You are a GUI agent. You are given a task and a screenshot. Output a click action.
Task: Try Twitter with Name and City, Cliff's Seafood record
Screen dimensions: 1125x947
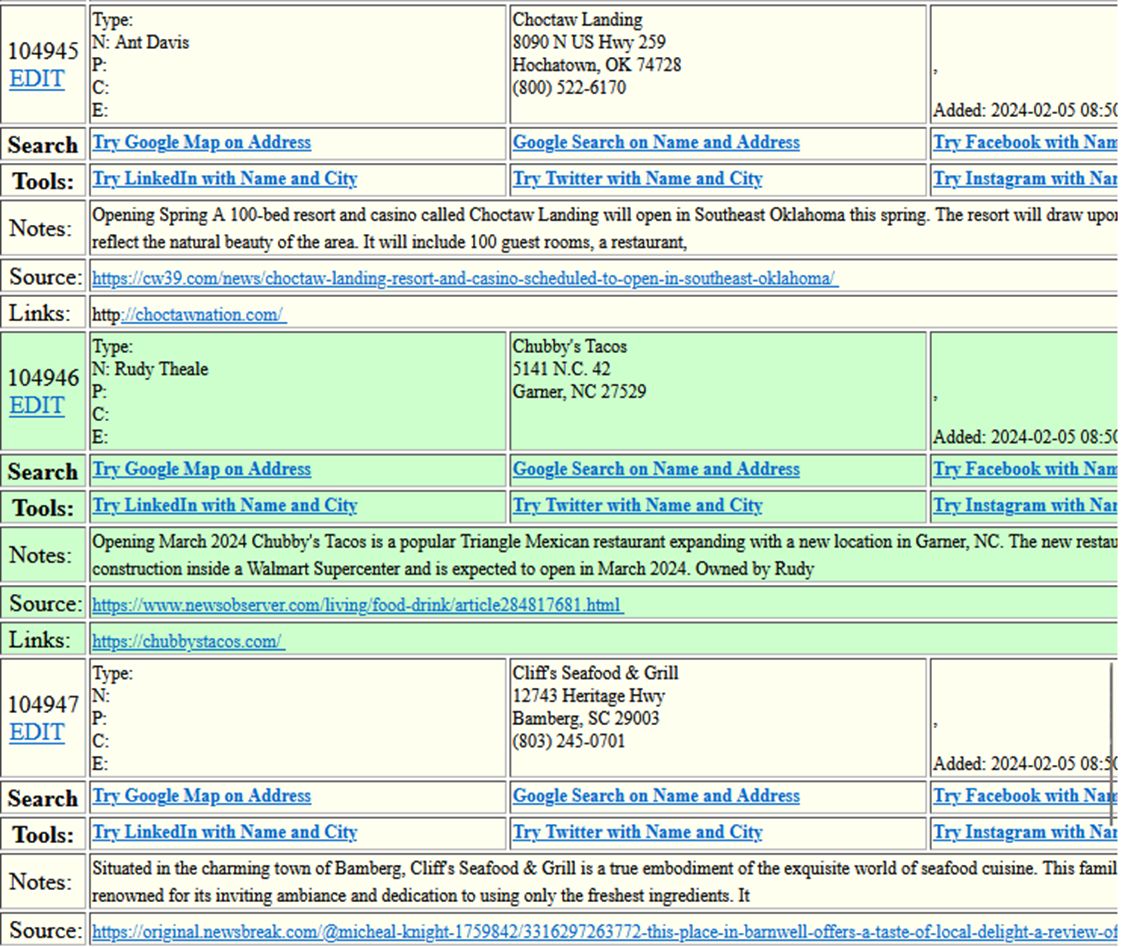637,832
